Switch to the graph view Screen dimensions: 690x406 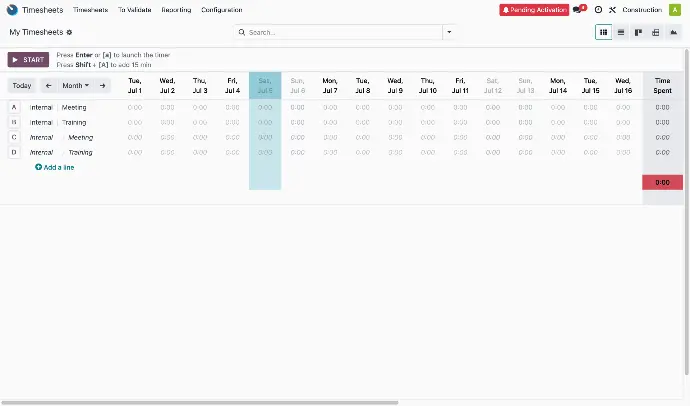pos(674,32)
